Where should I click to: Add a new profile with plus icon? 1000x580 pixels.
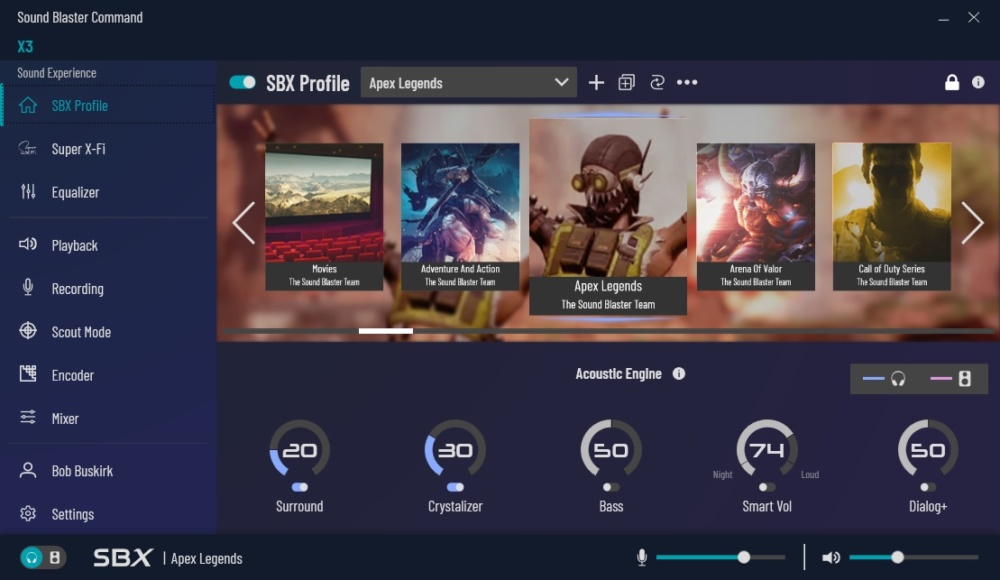596,82
